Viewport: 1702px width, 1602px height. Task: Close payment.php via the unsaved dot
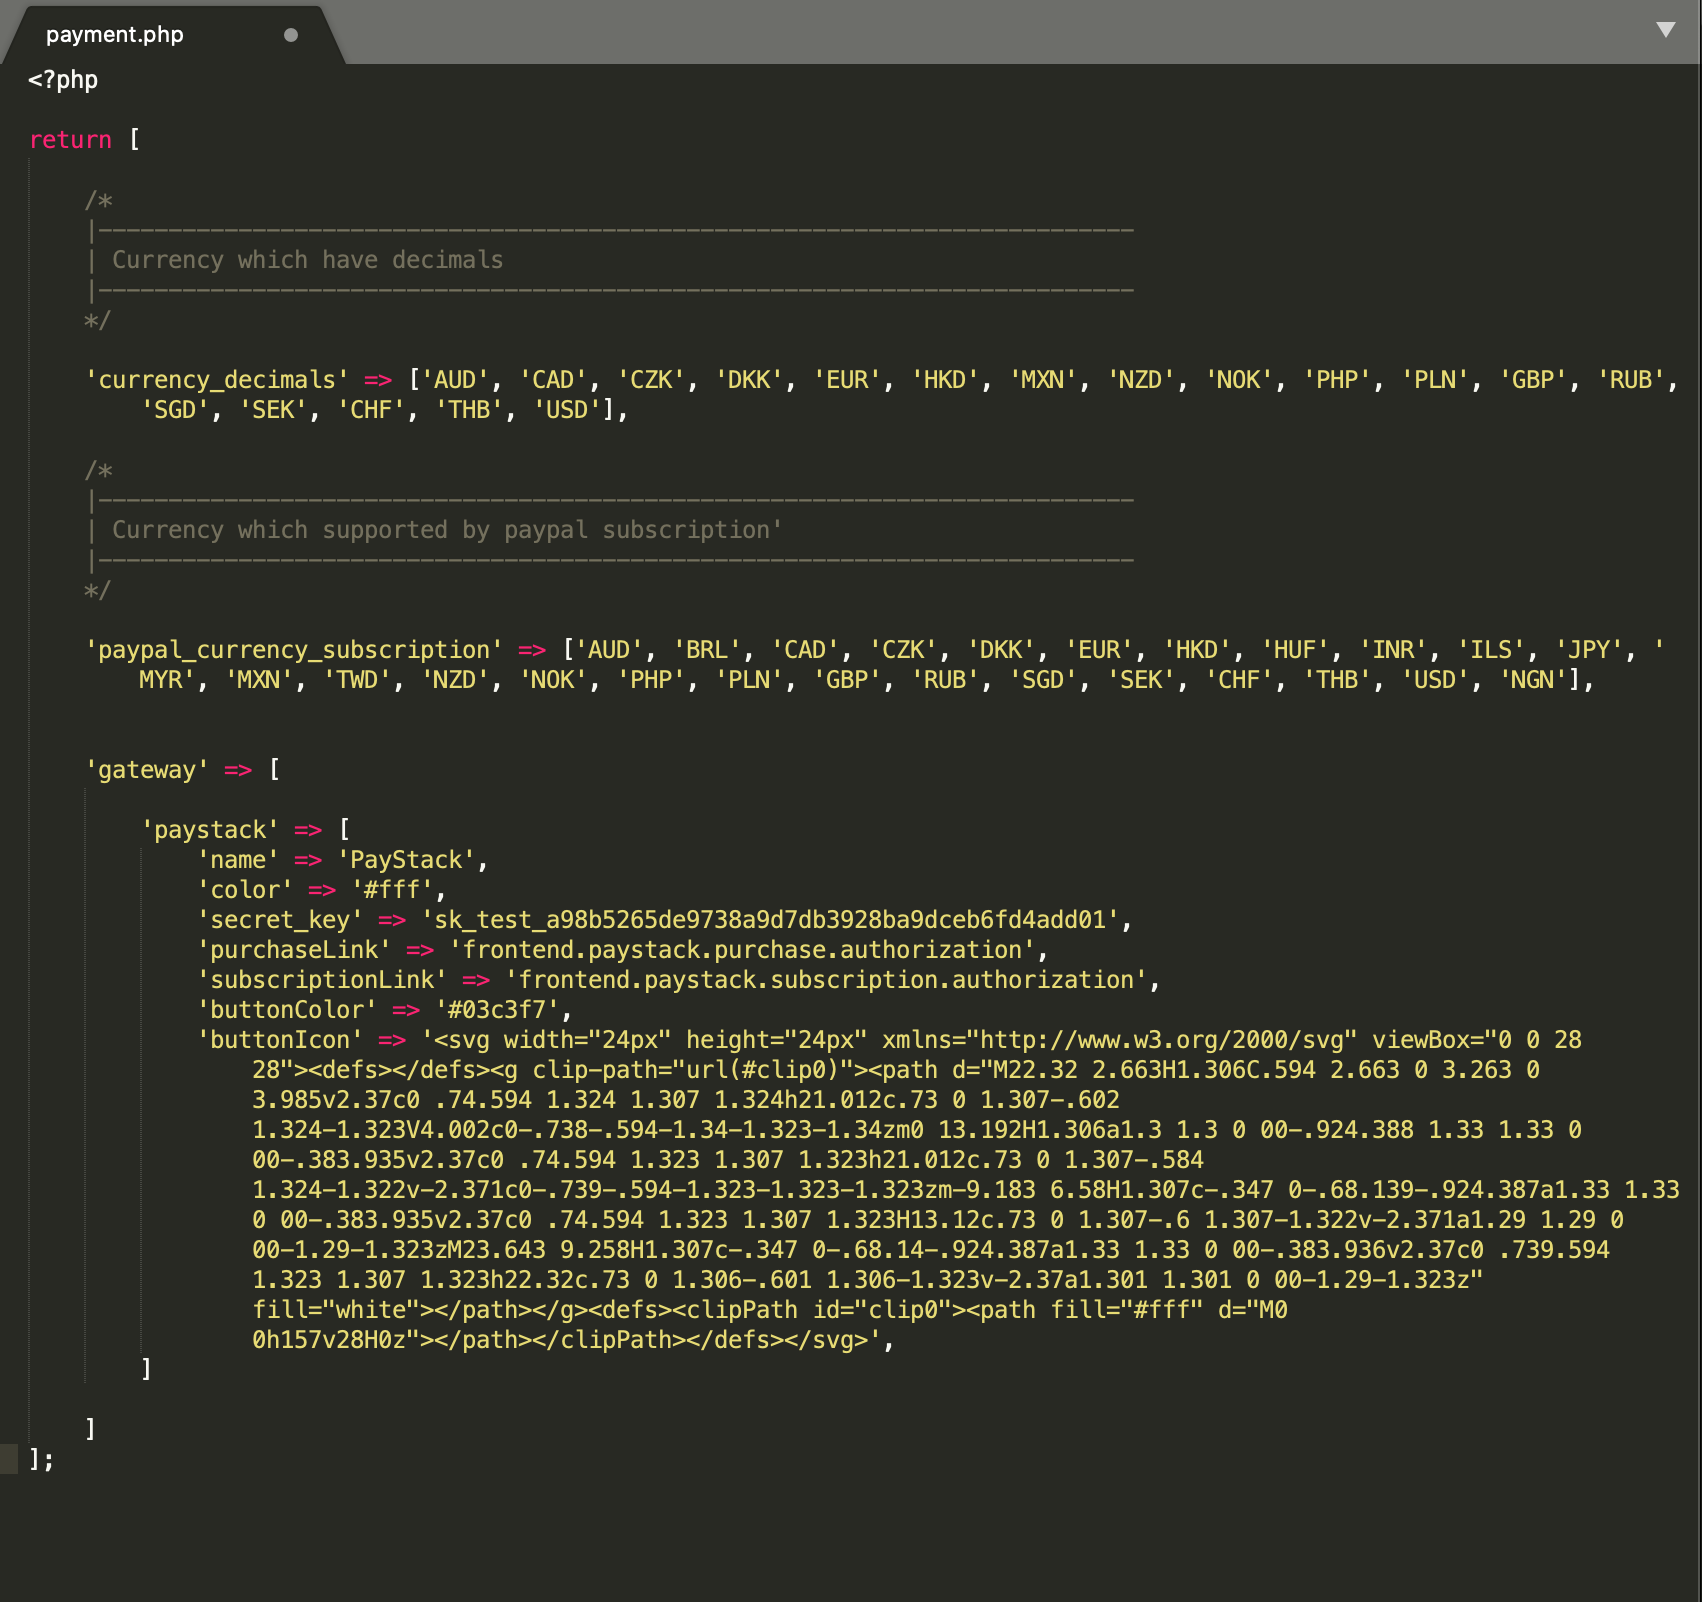[291, 35]
